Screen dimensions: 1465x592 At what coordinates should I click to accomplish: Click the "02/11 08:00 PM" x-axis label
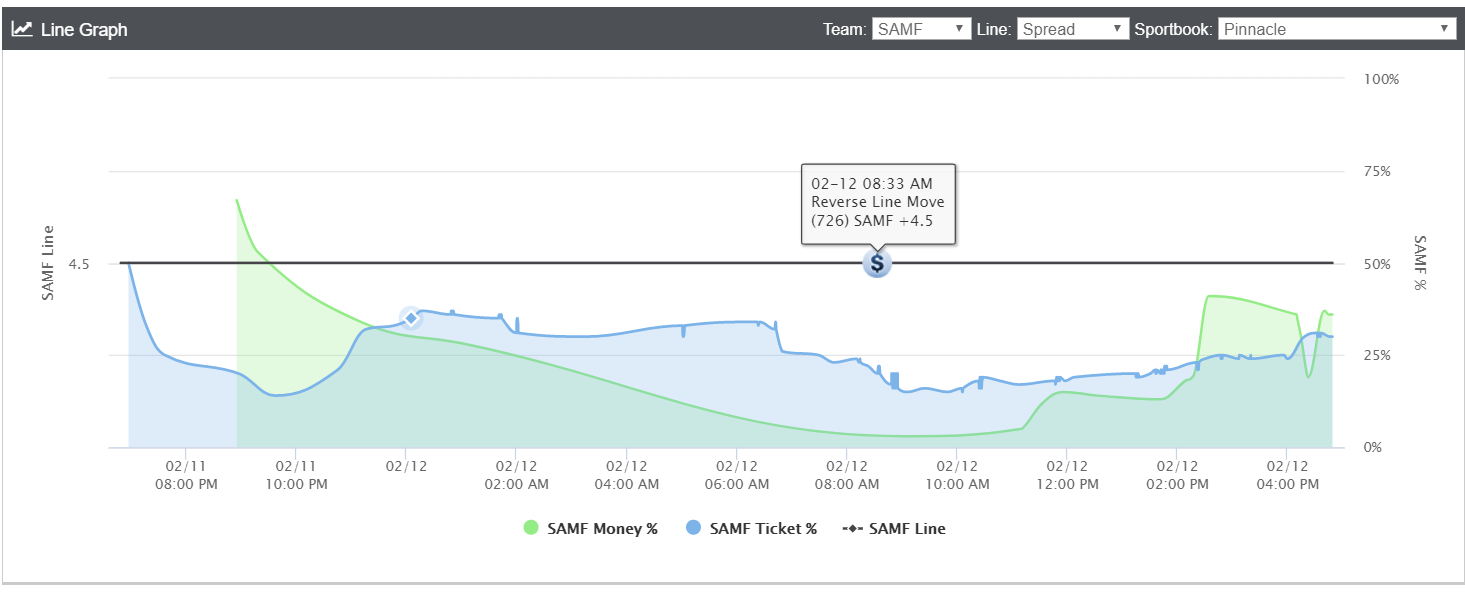[x=185, y=475]
